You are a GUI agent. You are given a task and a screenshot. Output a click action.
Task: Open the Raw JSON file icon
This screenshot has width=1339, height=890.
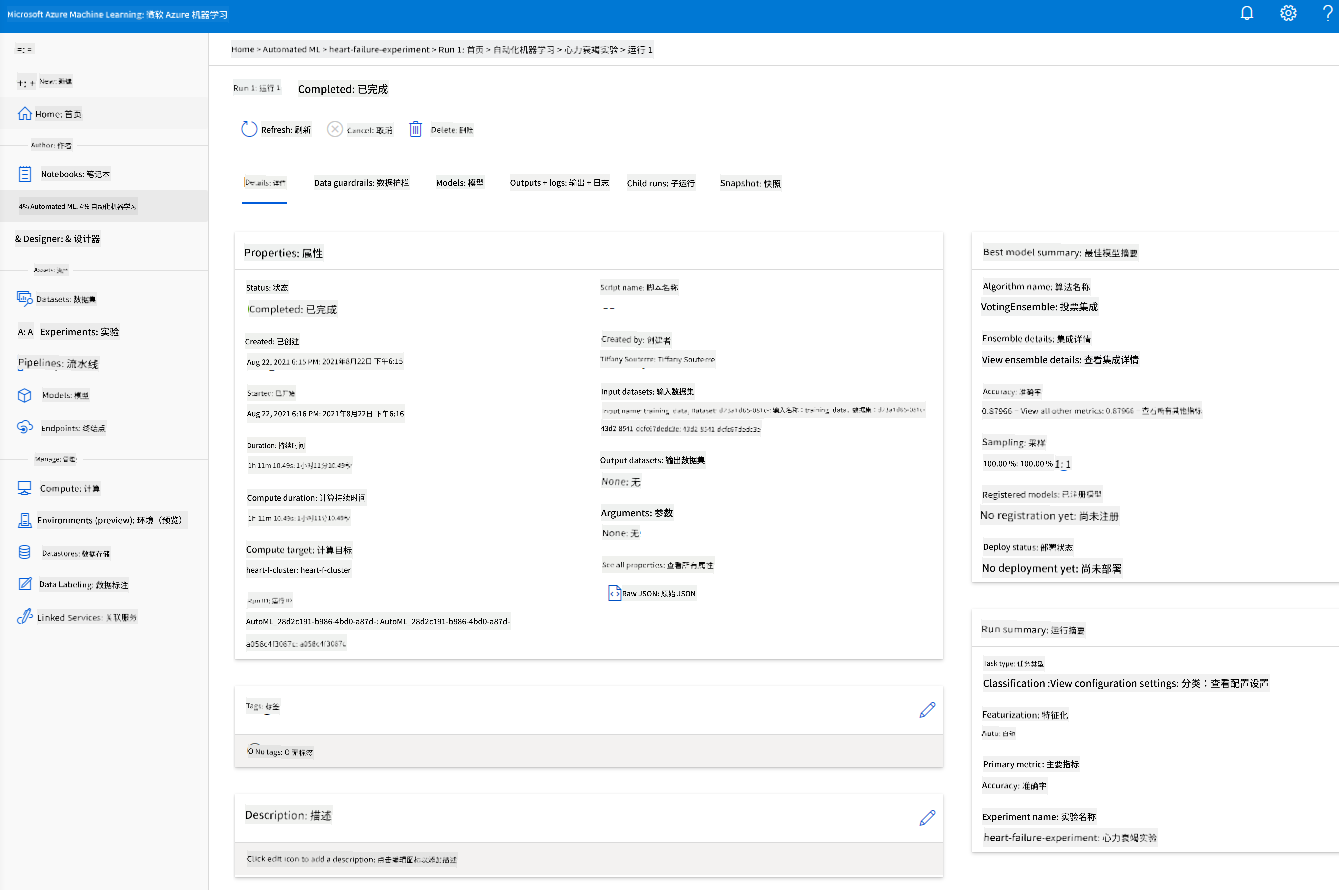click(x=614, y=592)
